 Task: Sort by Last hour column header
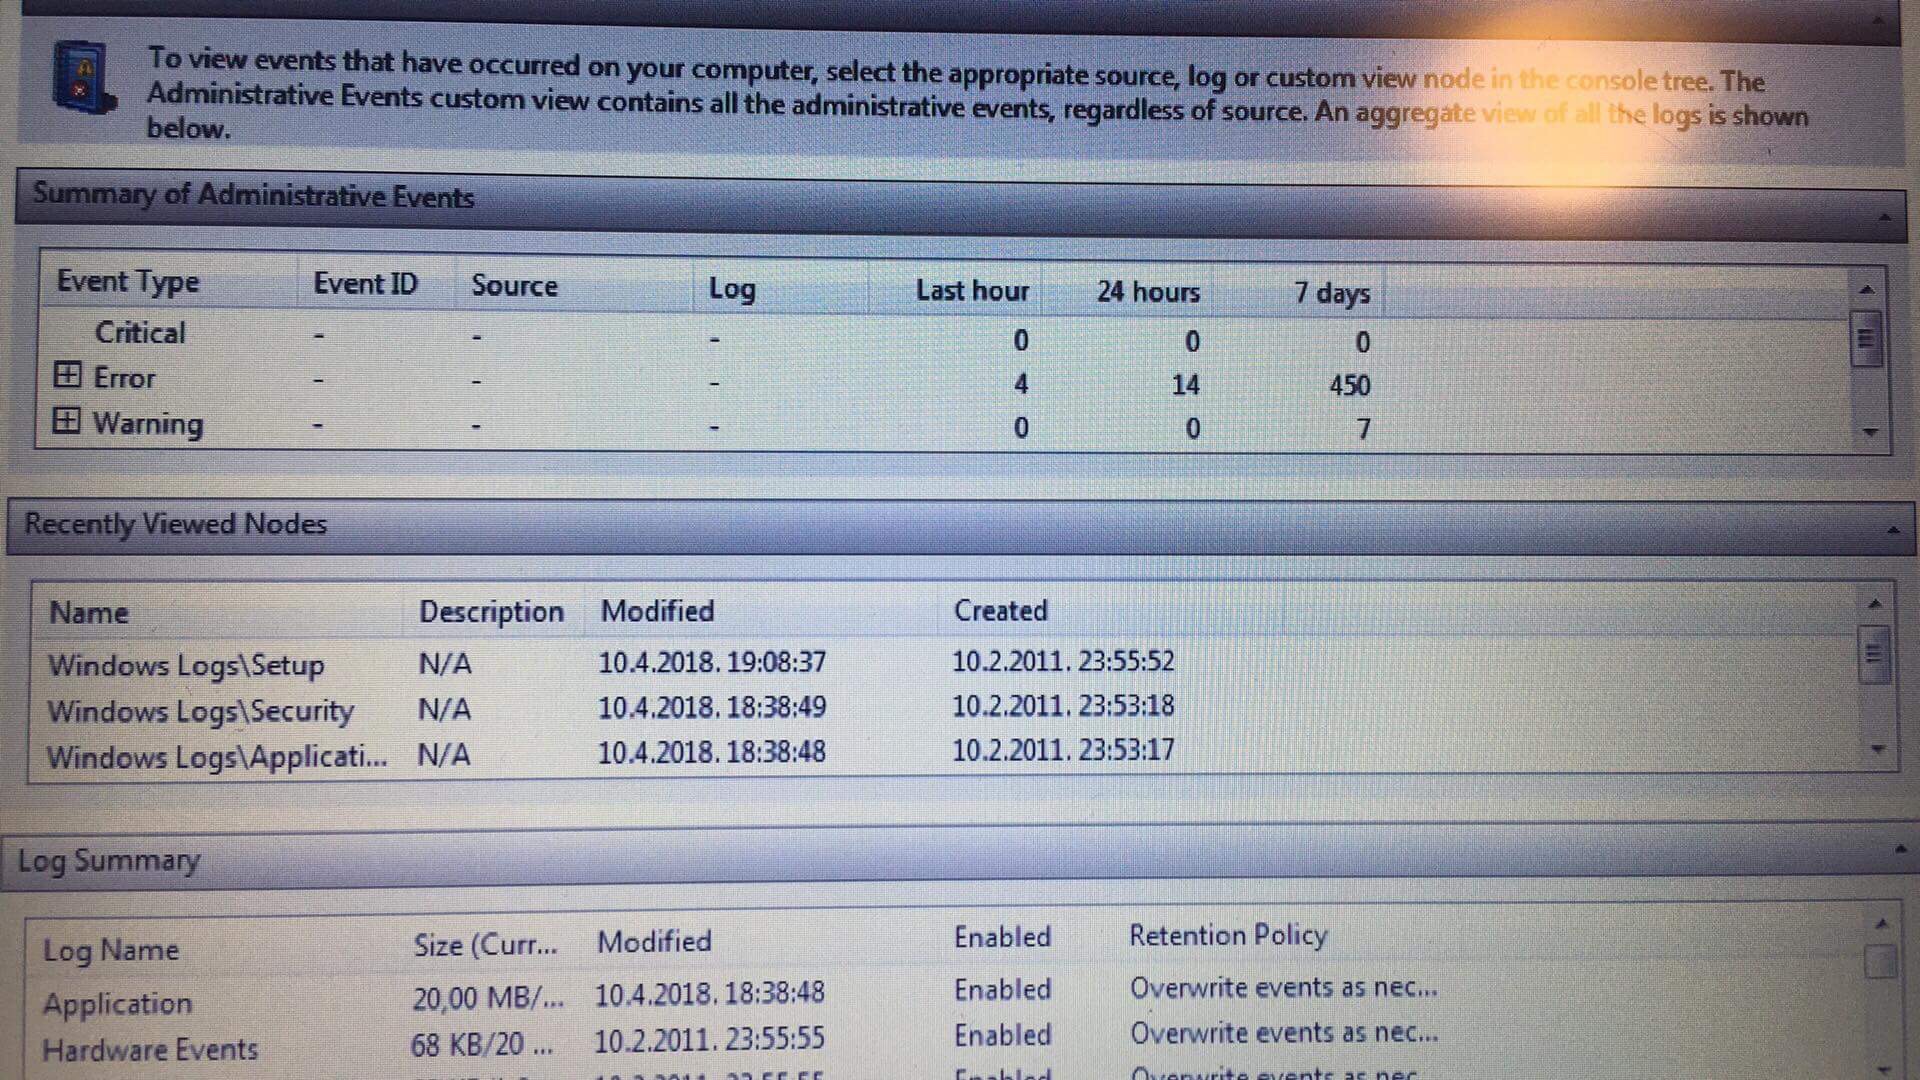click(x=971, y=291)
